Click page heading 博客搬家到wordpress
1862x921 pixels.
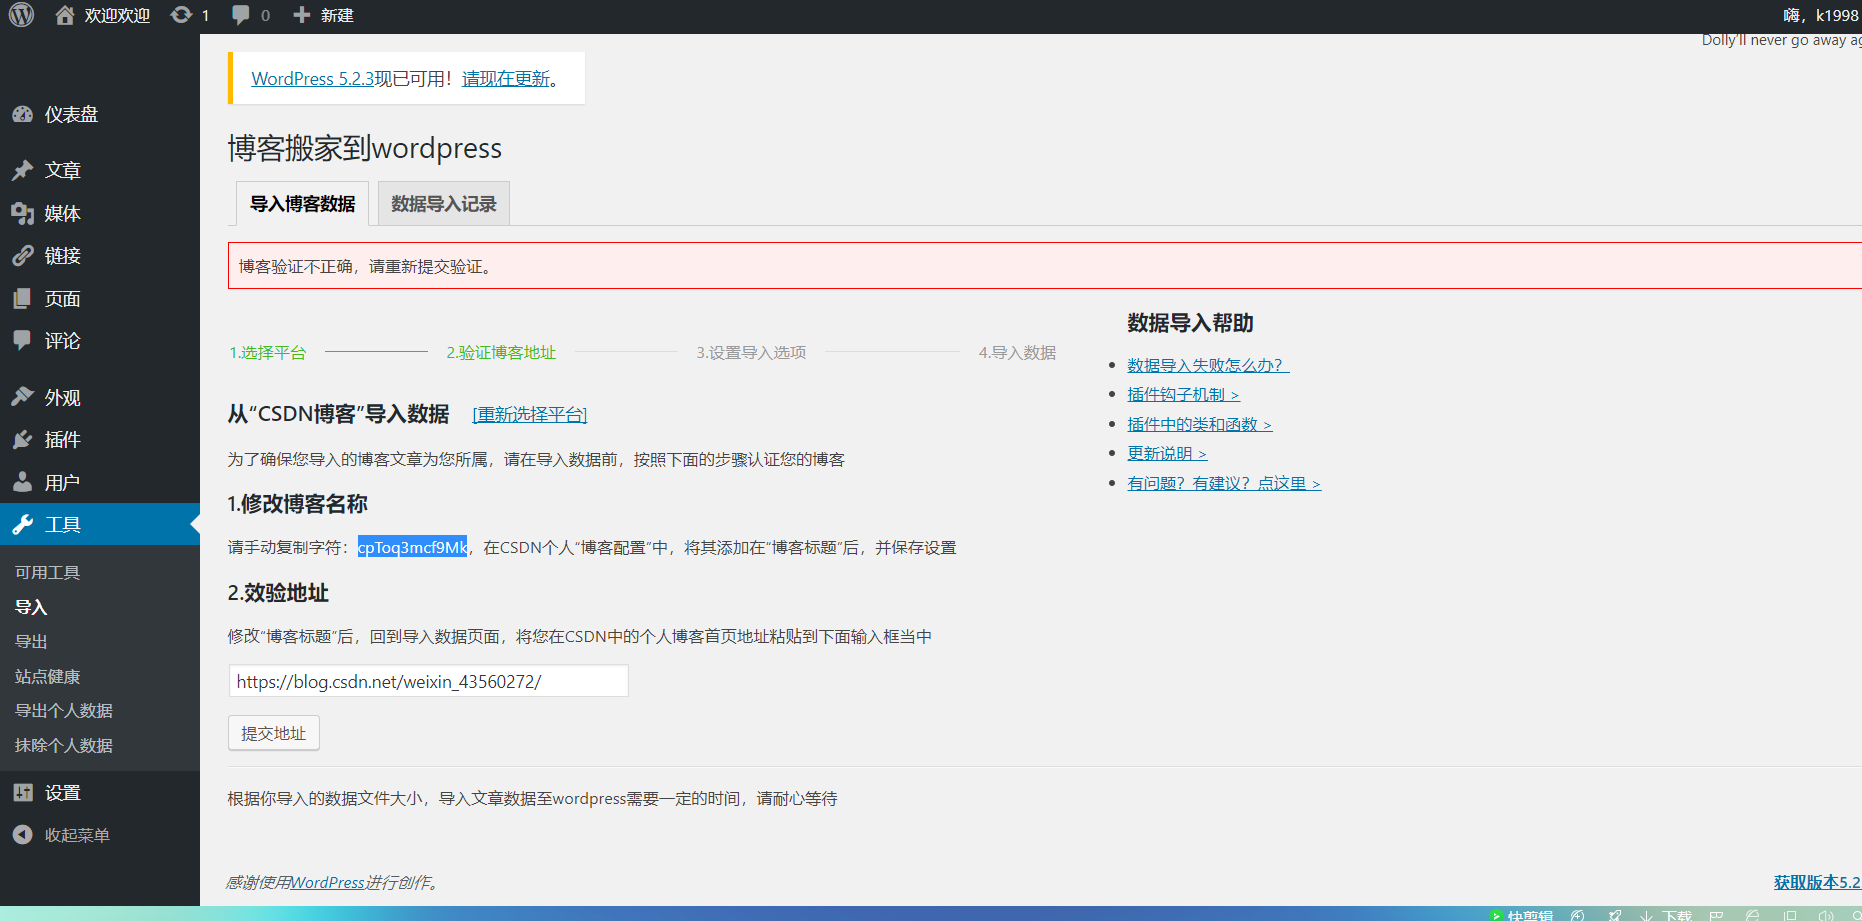(365, 148)
